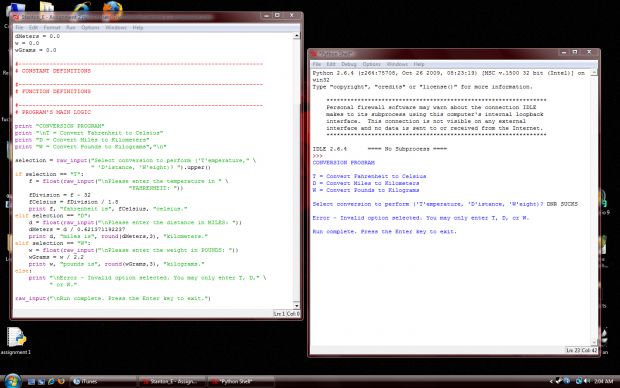Select the Internet Explorer desktop icon
The height and width of the screenshot is (388, 620).
point(82,9)
